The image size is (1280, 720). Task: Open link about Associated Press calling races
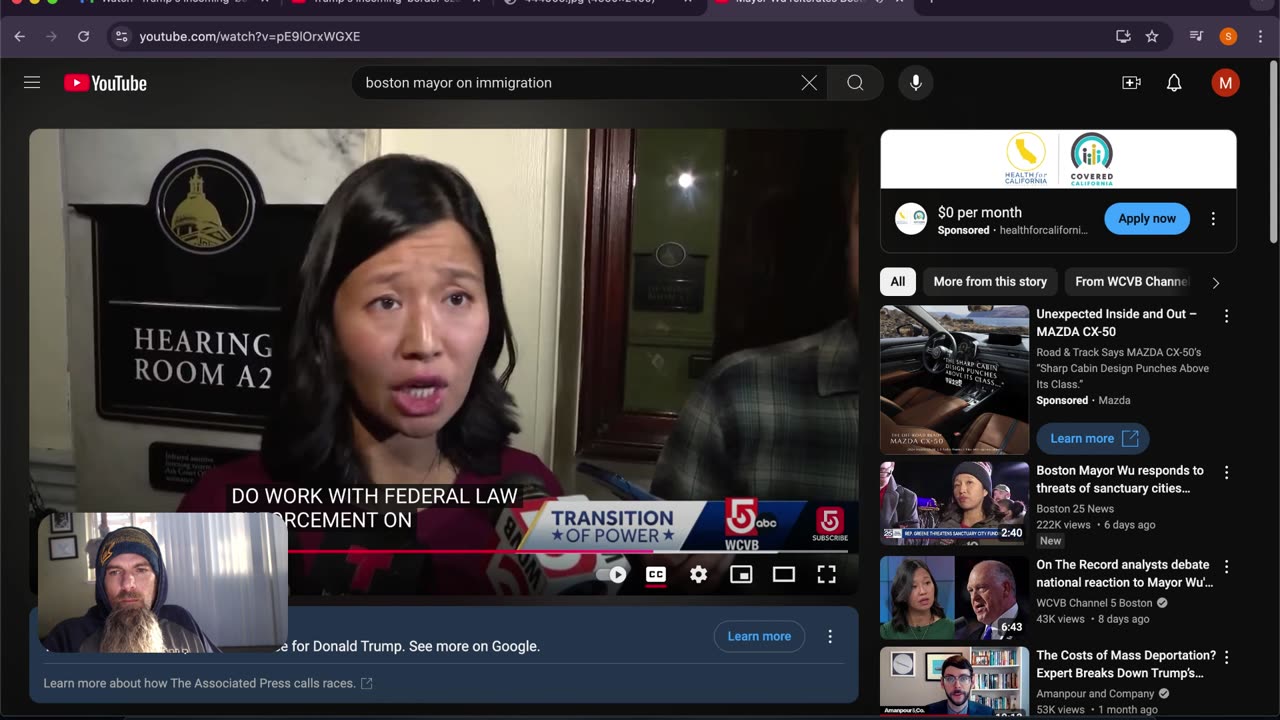click(208, 683)
